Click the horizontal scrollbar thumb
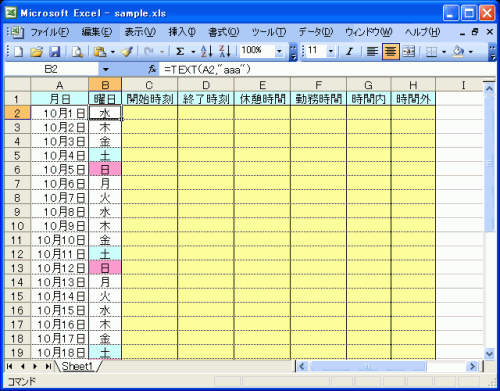Screen dimensions: 500x391 coord(367,366)
